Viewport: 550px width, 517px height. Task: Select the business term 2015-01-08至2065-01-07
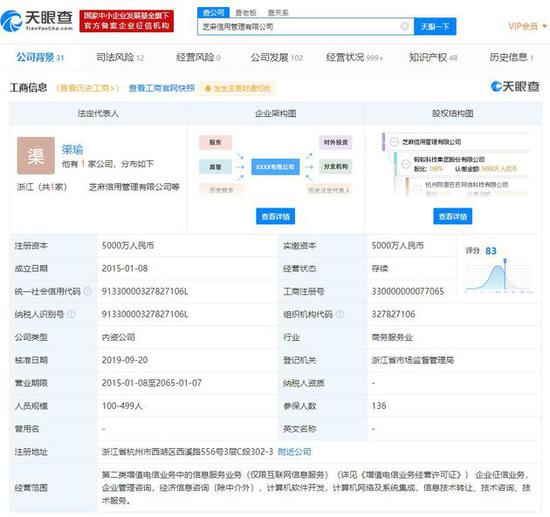(x=152, y=383)
